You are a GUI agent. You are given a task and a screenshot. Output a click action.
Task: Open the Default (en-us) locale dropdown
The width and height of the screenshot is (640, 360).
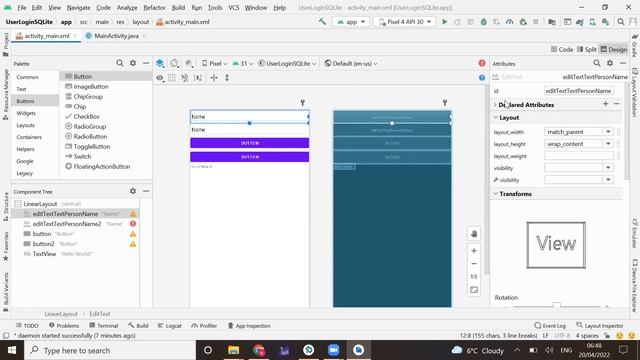(351, 63)
